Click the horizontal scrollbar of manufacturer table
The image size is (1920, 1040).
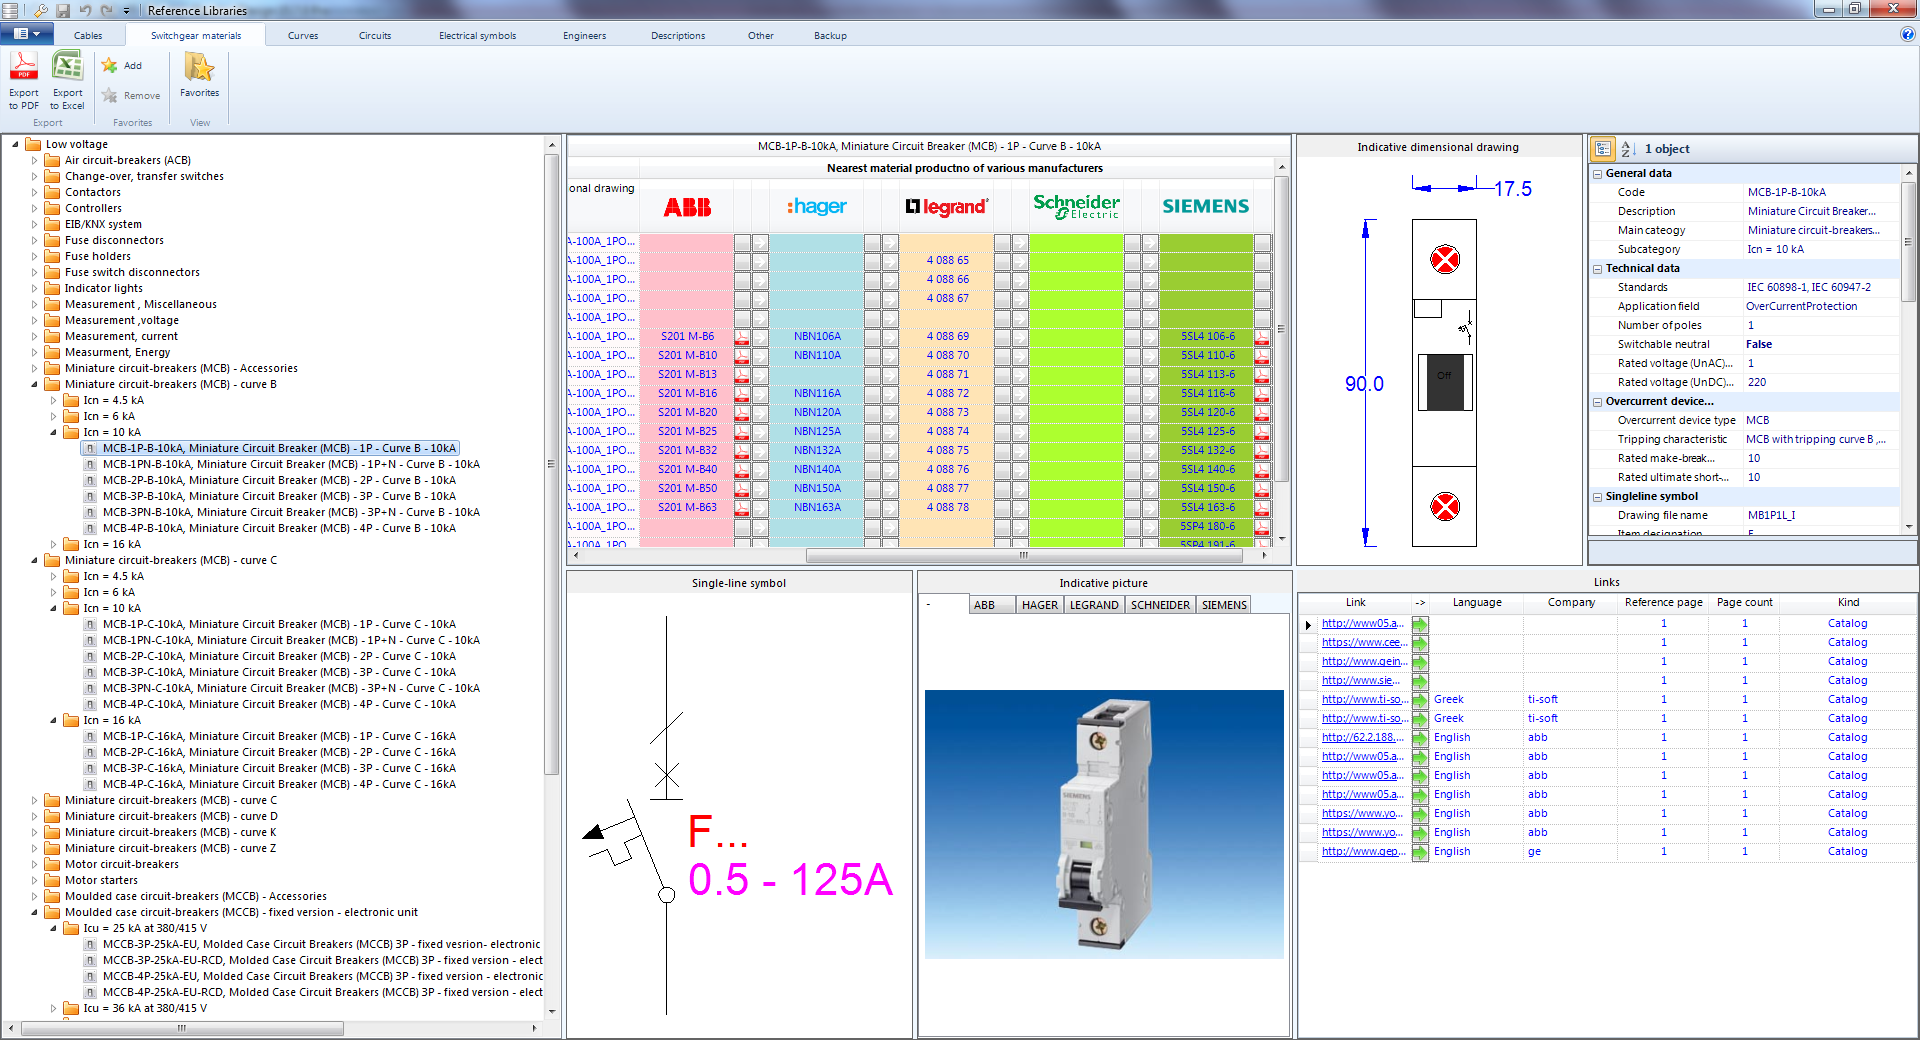1022,555
